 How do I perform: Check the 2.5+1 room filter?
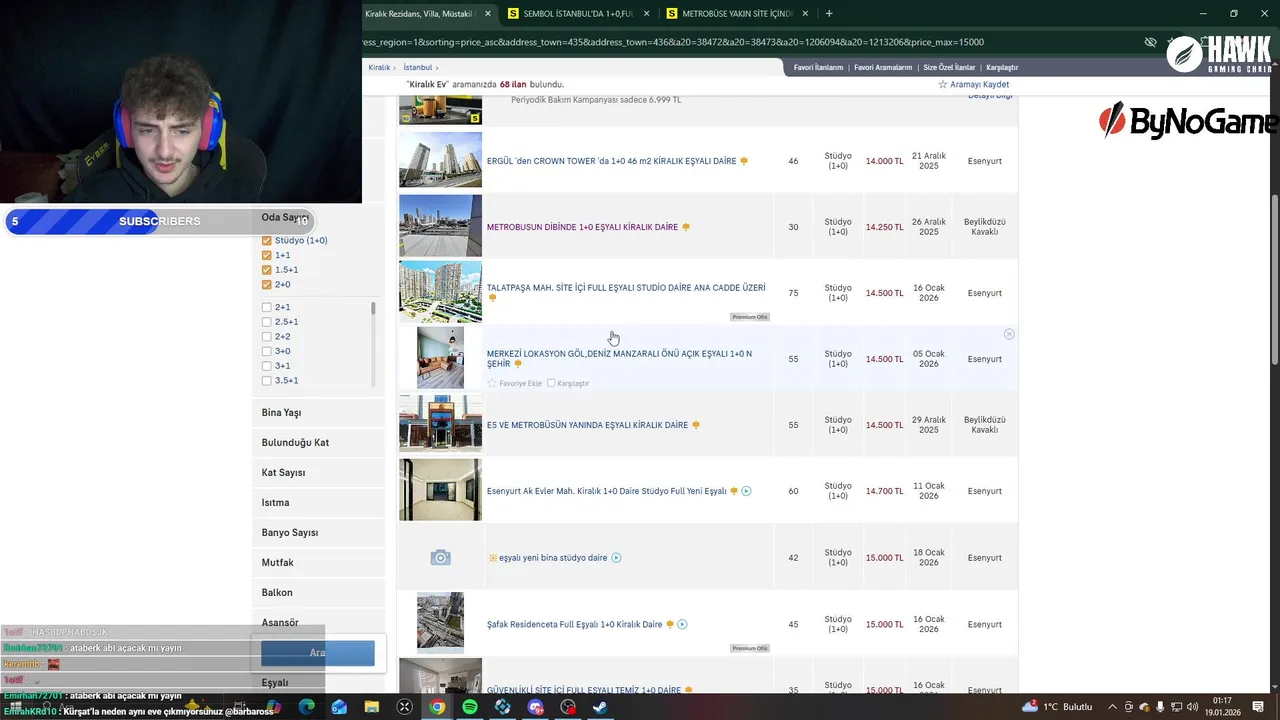click(x=267, y=322)
